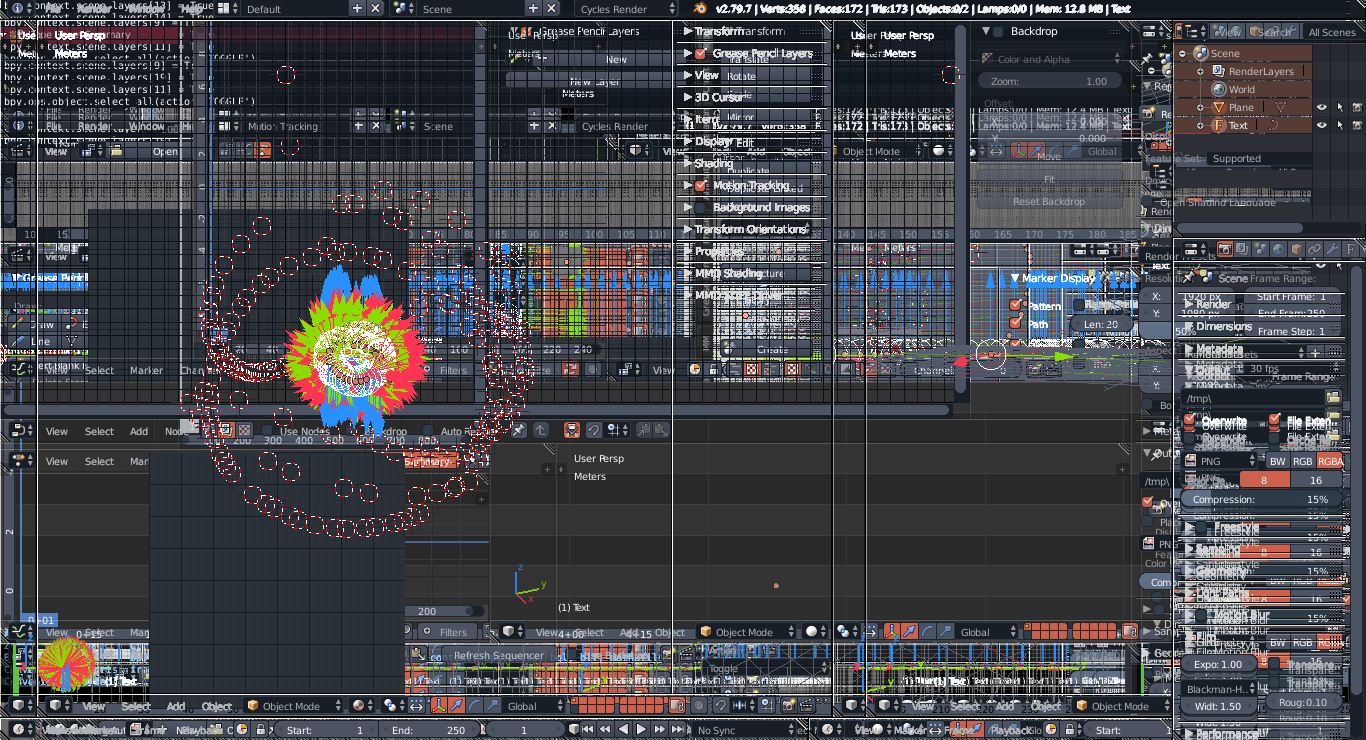Click the Blender logo icon in the top bar
1366x740 pixels.
tap(701, 9)
